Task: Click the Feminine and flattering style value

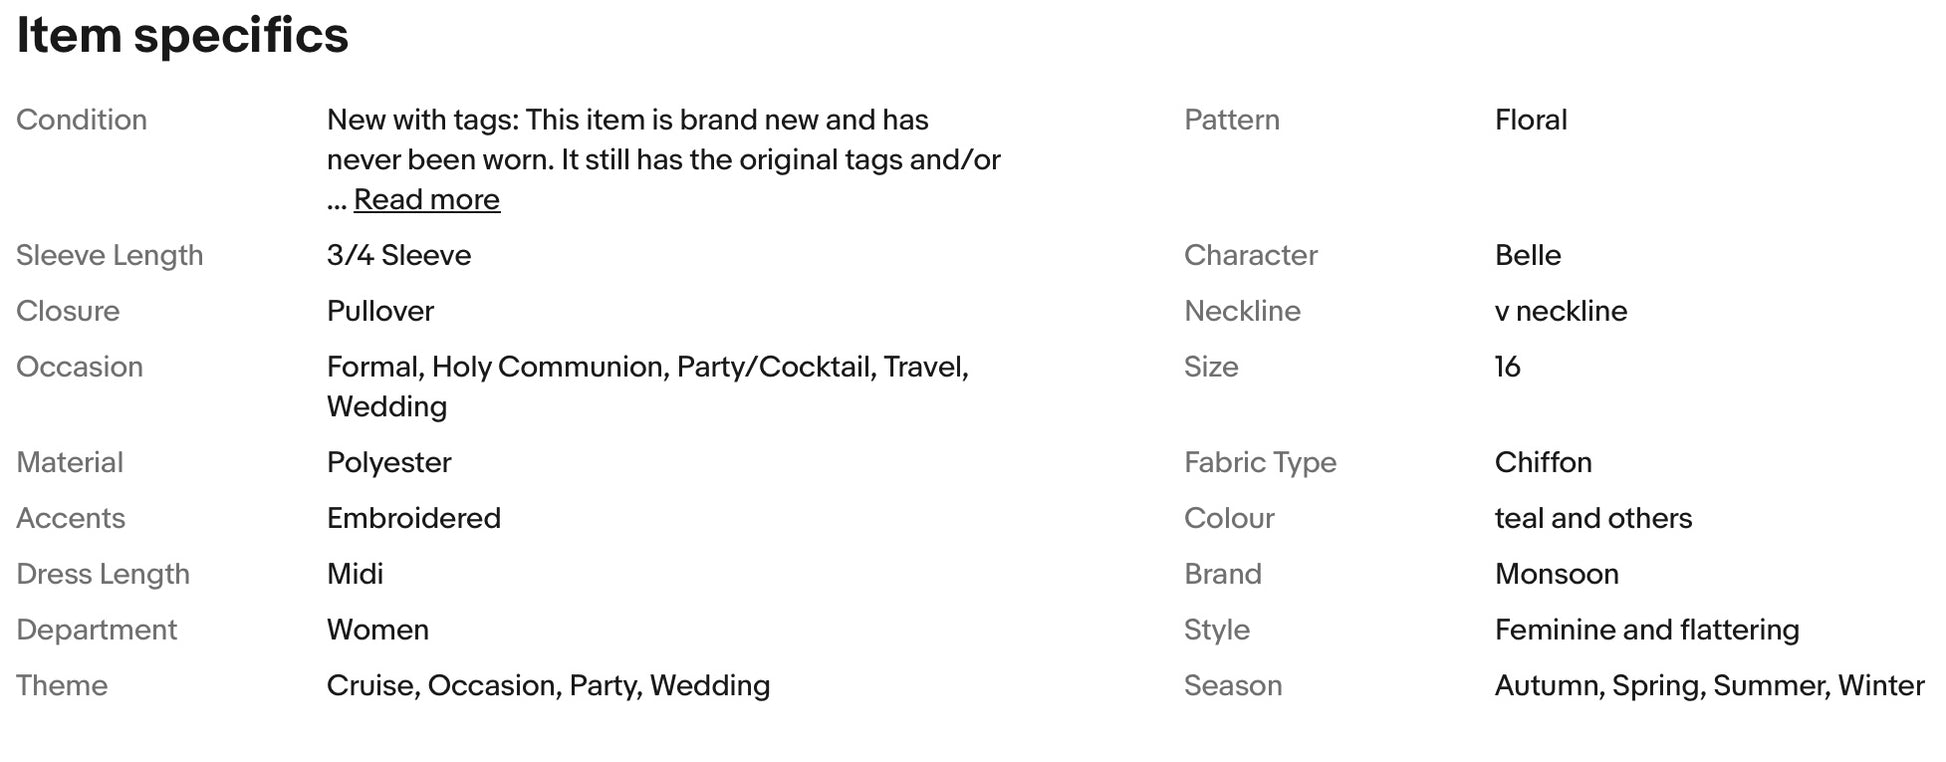Action: (1646, 630)
